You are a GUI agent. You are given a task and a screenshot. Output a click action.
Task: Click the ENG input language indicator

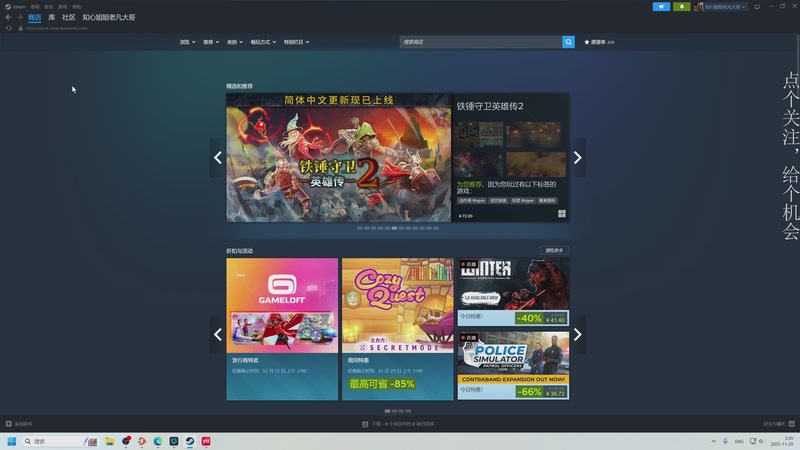739,441
